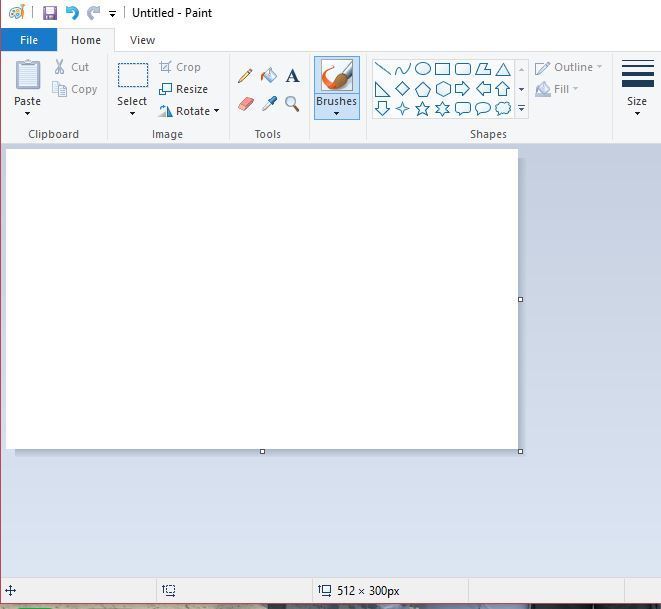Select the Pencil tool
The width and height of the screenshot is (661, 609).
point(245,76)
